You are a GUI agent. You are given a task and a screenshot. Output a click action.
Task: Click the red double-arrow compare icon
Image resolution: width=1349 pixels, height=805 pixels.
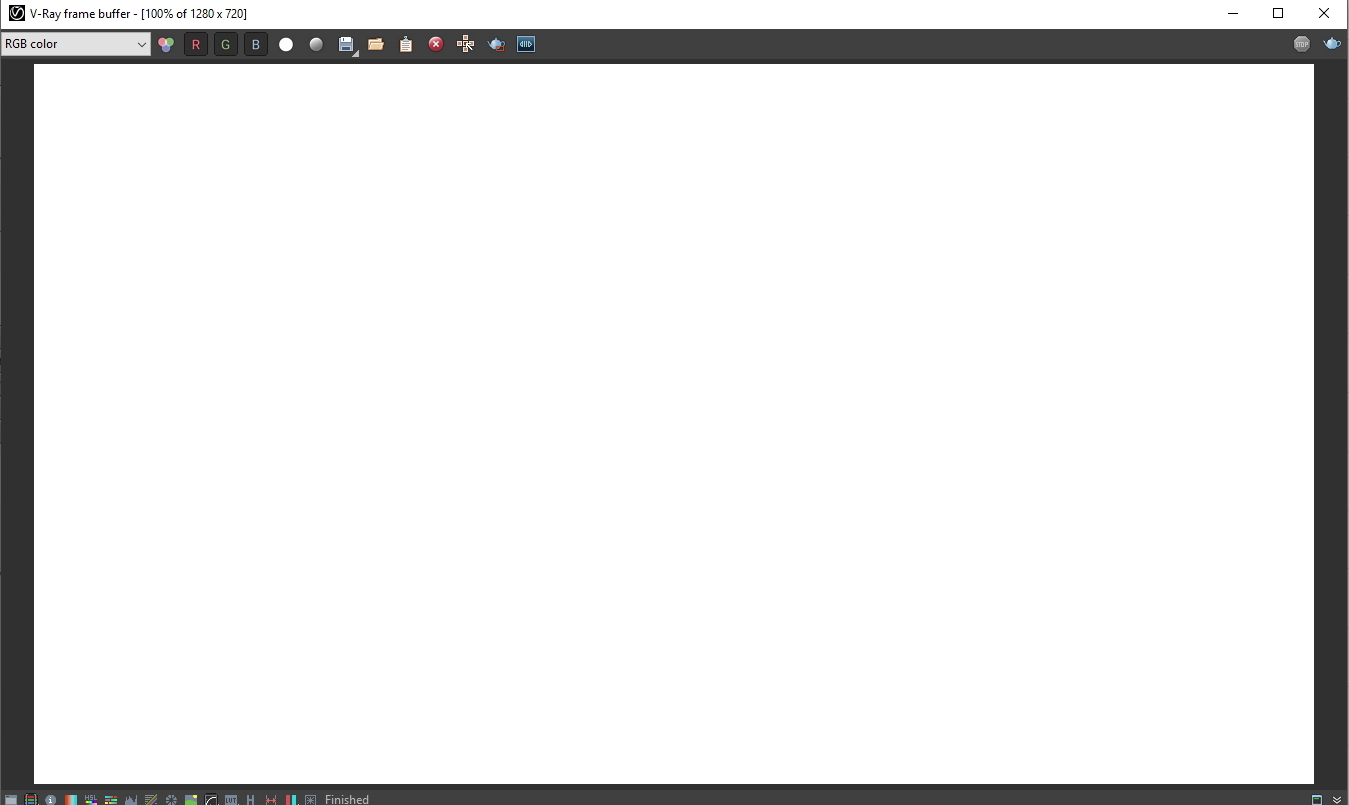271,799
